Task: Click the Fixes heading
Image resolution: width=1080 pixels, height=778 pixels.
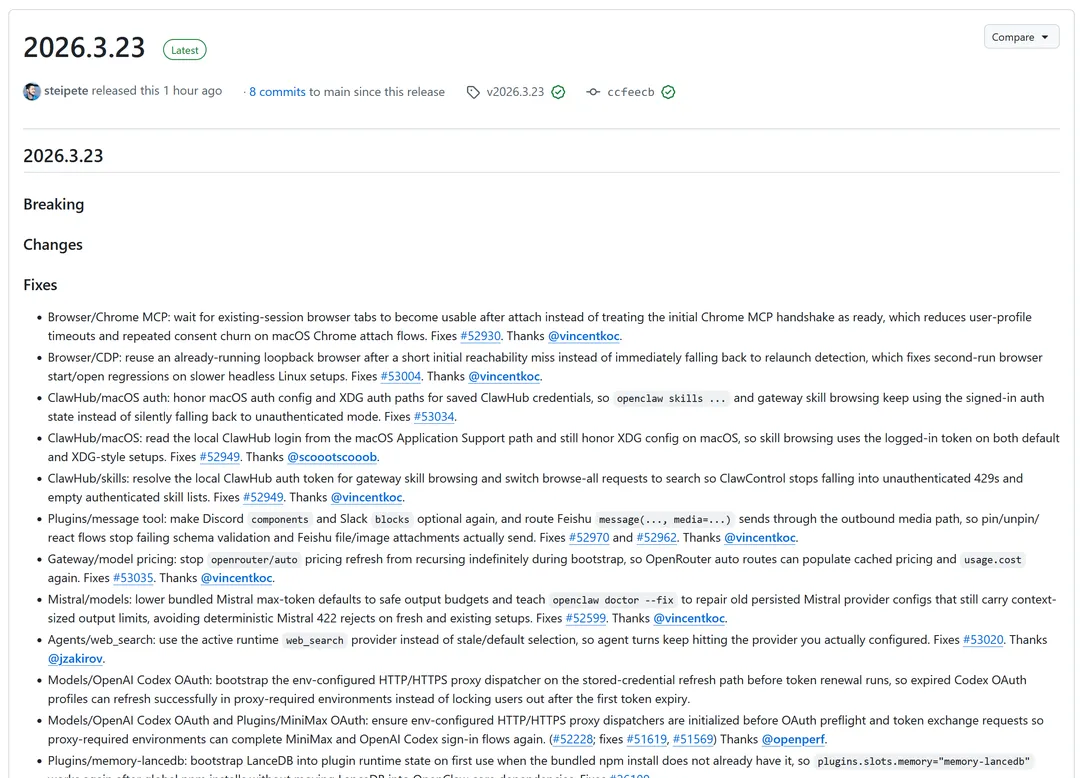Action: tap(40, 285)
